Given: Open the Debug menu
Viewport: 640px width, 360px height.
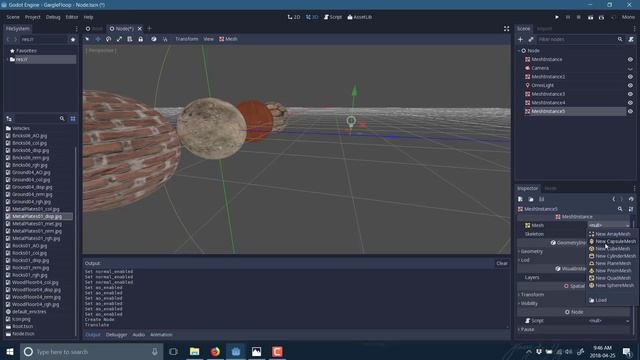Looking at the screenshot, I should (53, 17).
